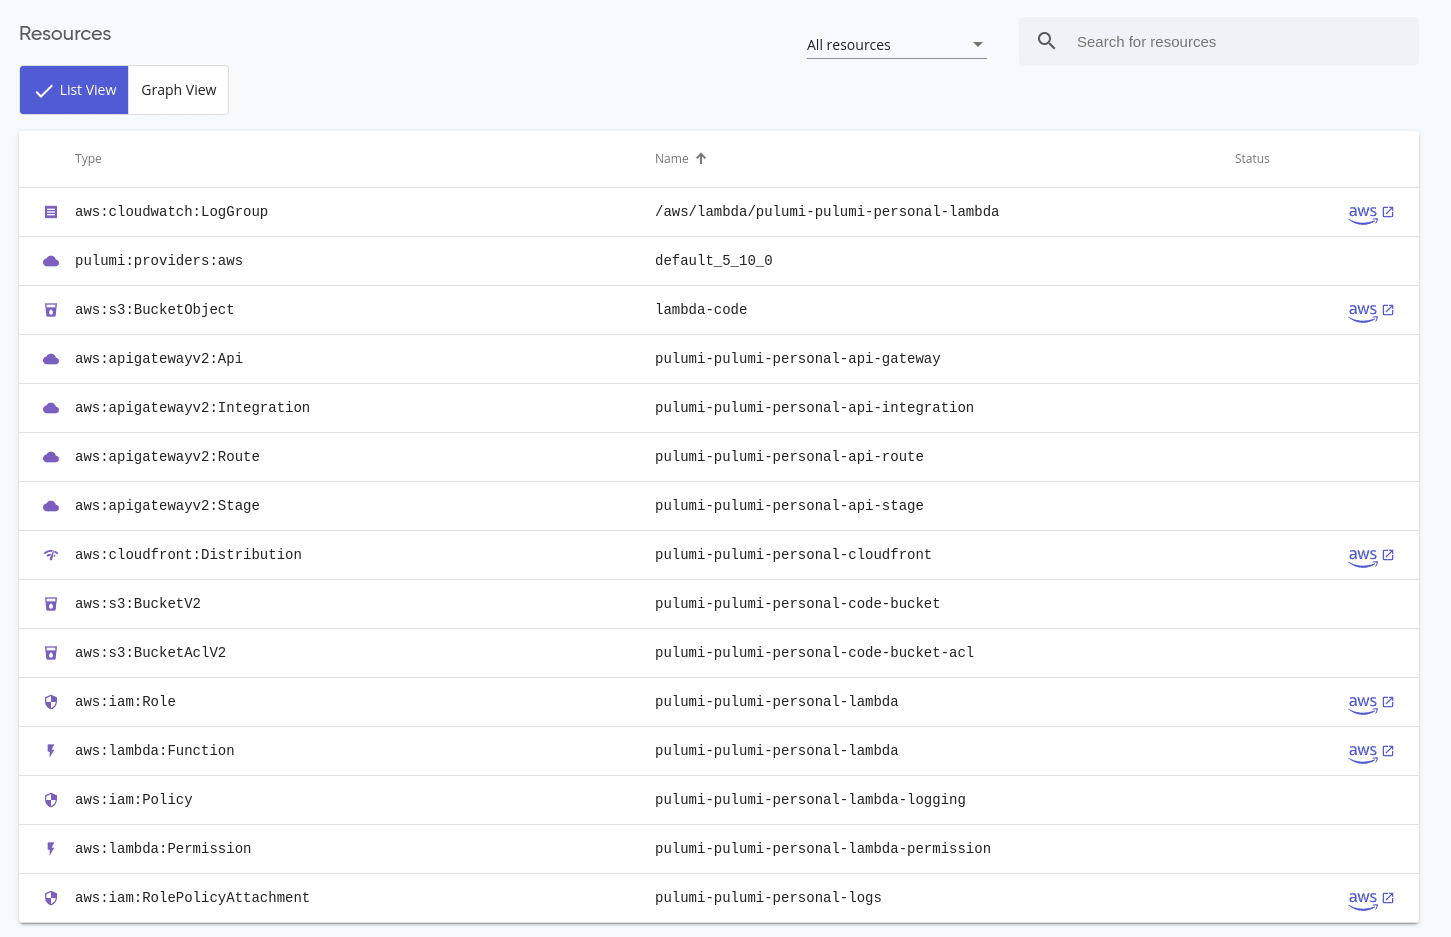Select pulumi-pulumi-personal-code-bucket-acl name
Screen dimensions: 1451x937
[x=814, y=653]
